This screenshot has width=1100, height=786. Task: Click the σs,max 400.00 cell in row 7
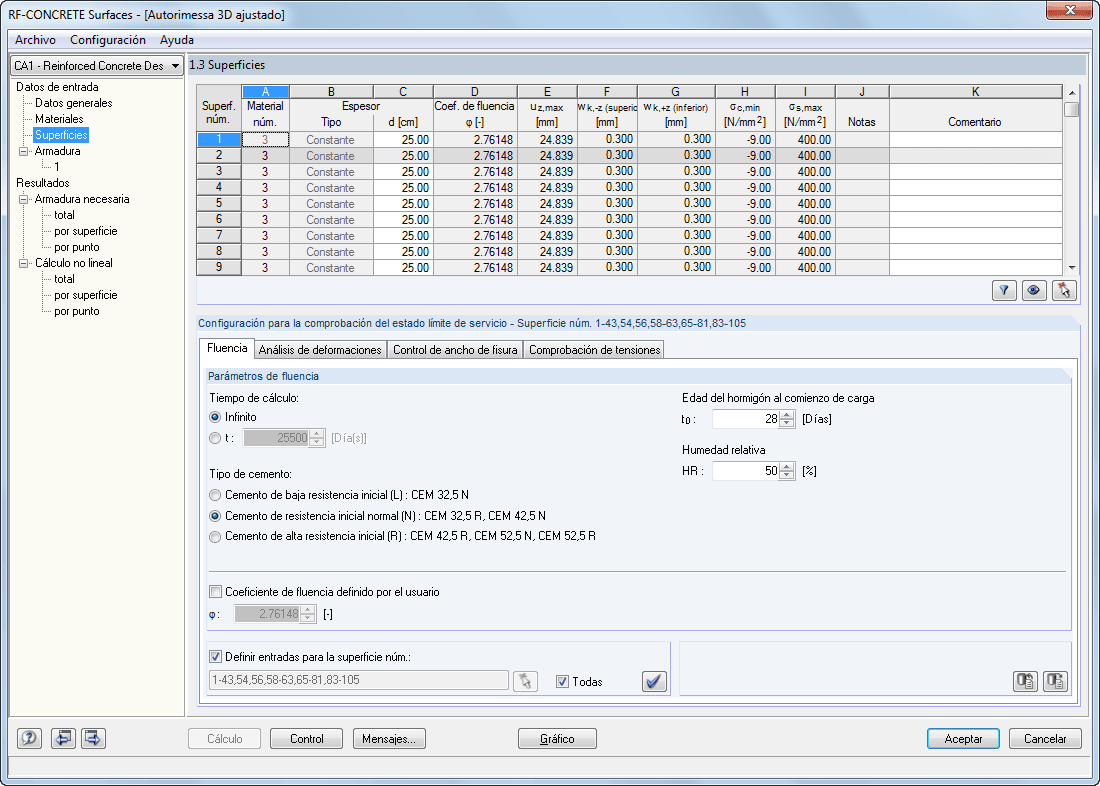click(x=805, y=236)
